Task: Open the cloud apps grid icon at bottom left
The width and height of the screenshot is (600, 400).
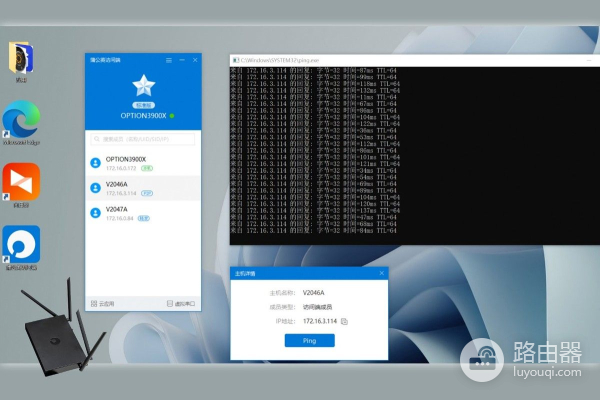Action: tap(94, 303)
